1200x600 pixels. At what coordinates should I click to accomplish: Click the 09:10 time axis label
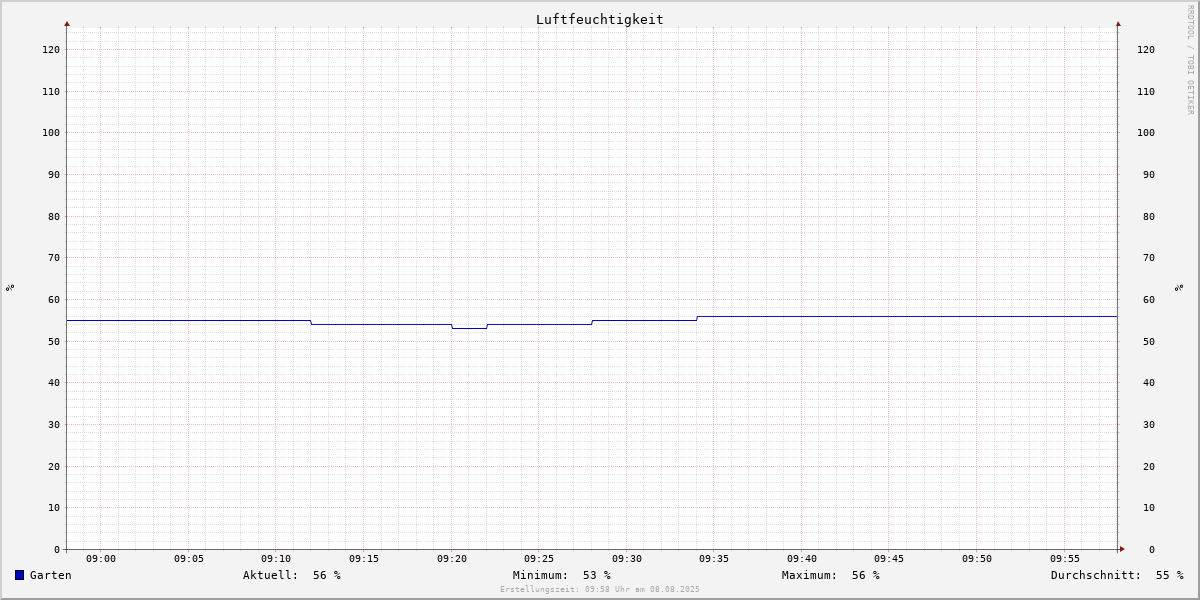point(276,559)
